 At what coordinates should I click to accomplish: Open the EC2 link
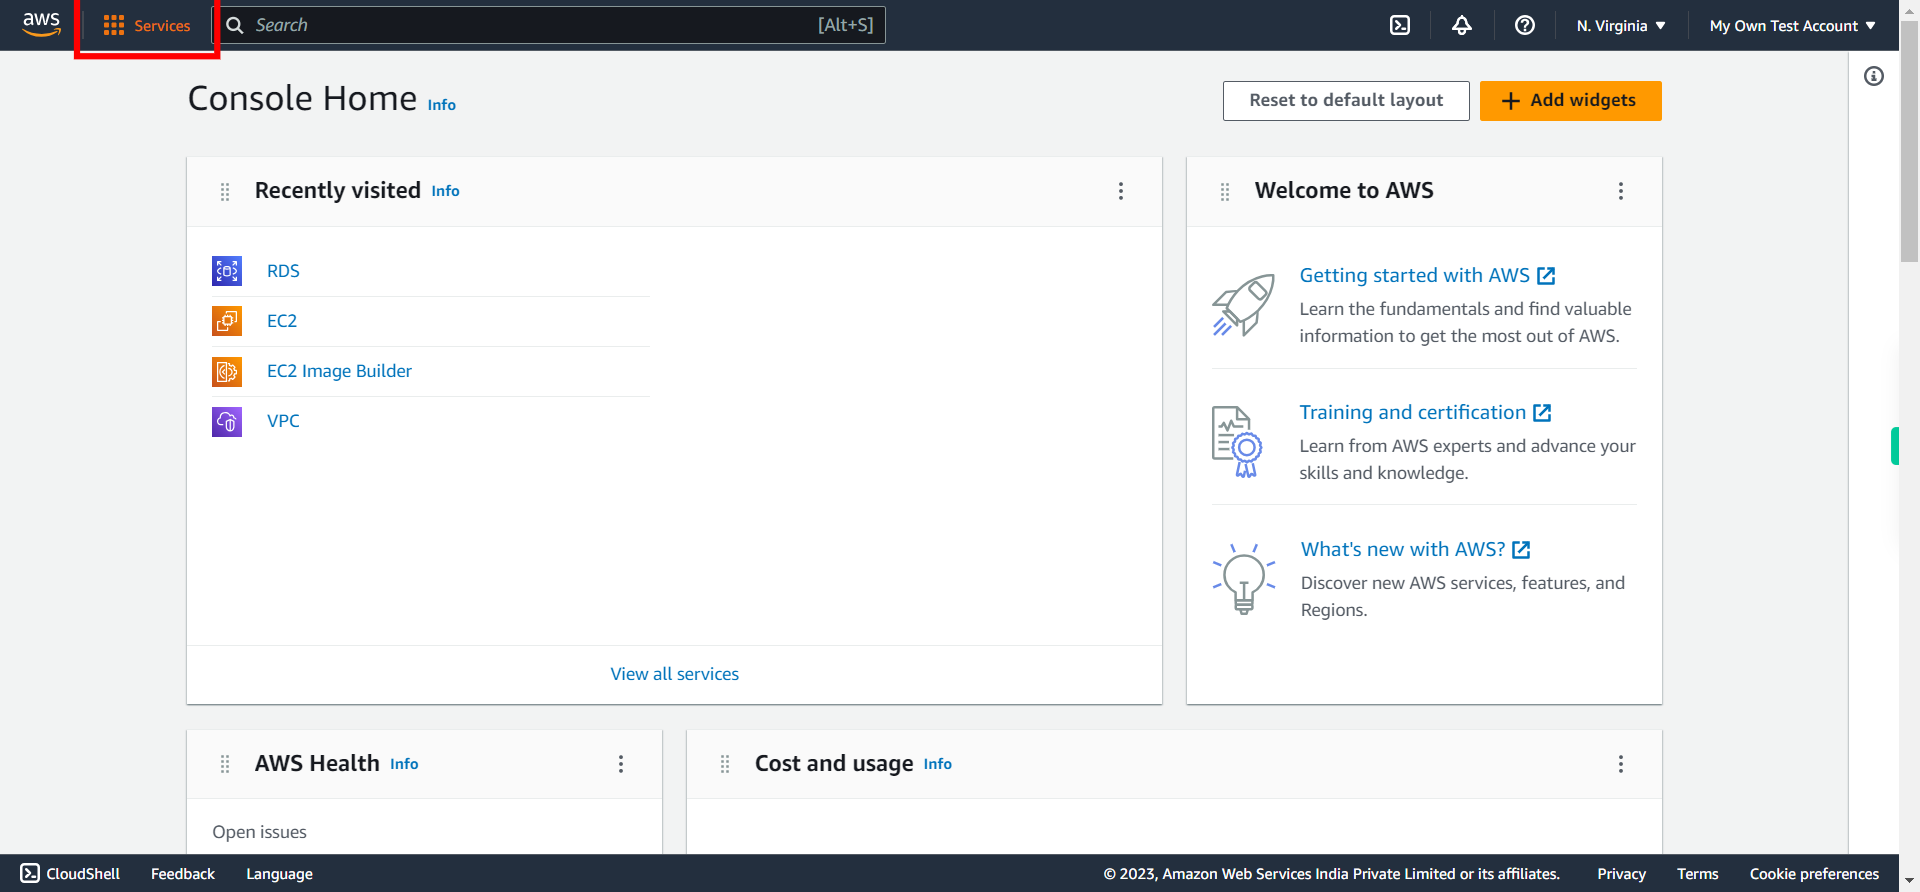(x=282, y=321)
